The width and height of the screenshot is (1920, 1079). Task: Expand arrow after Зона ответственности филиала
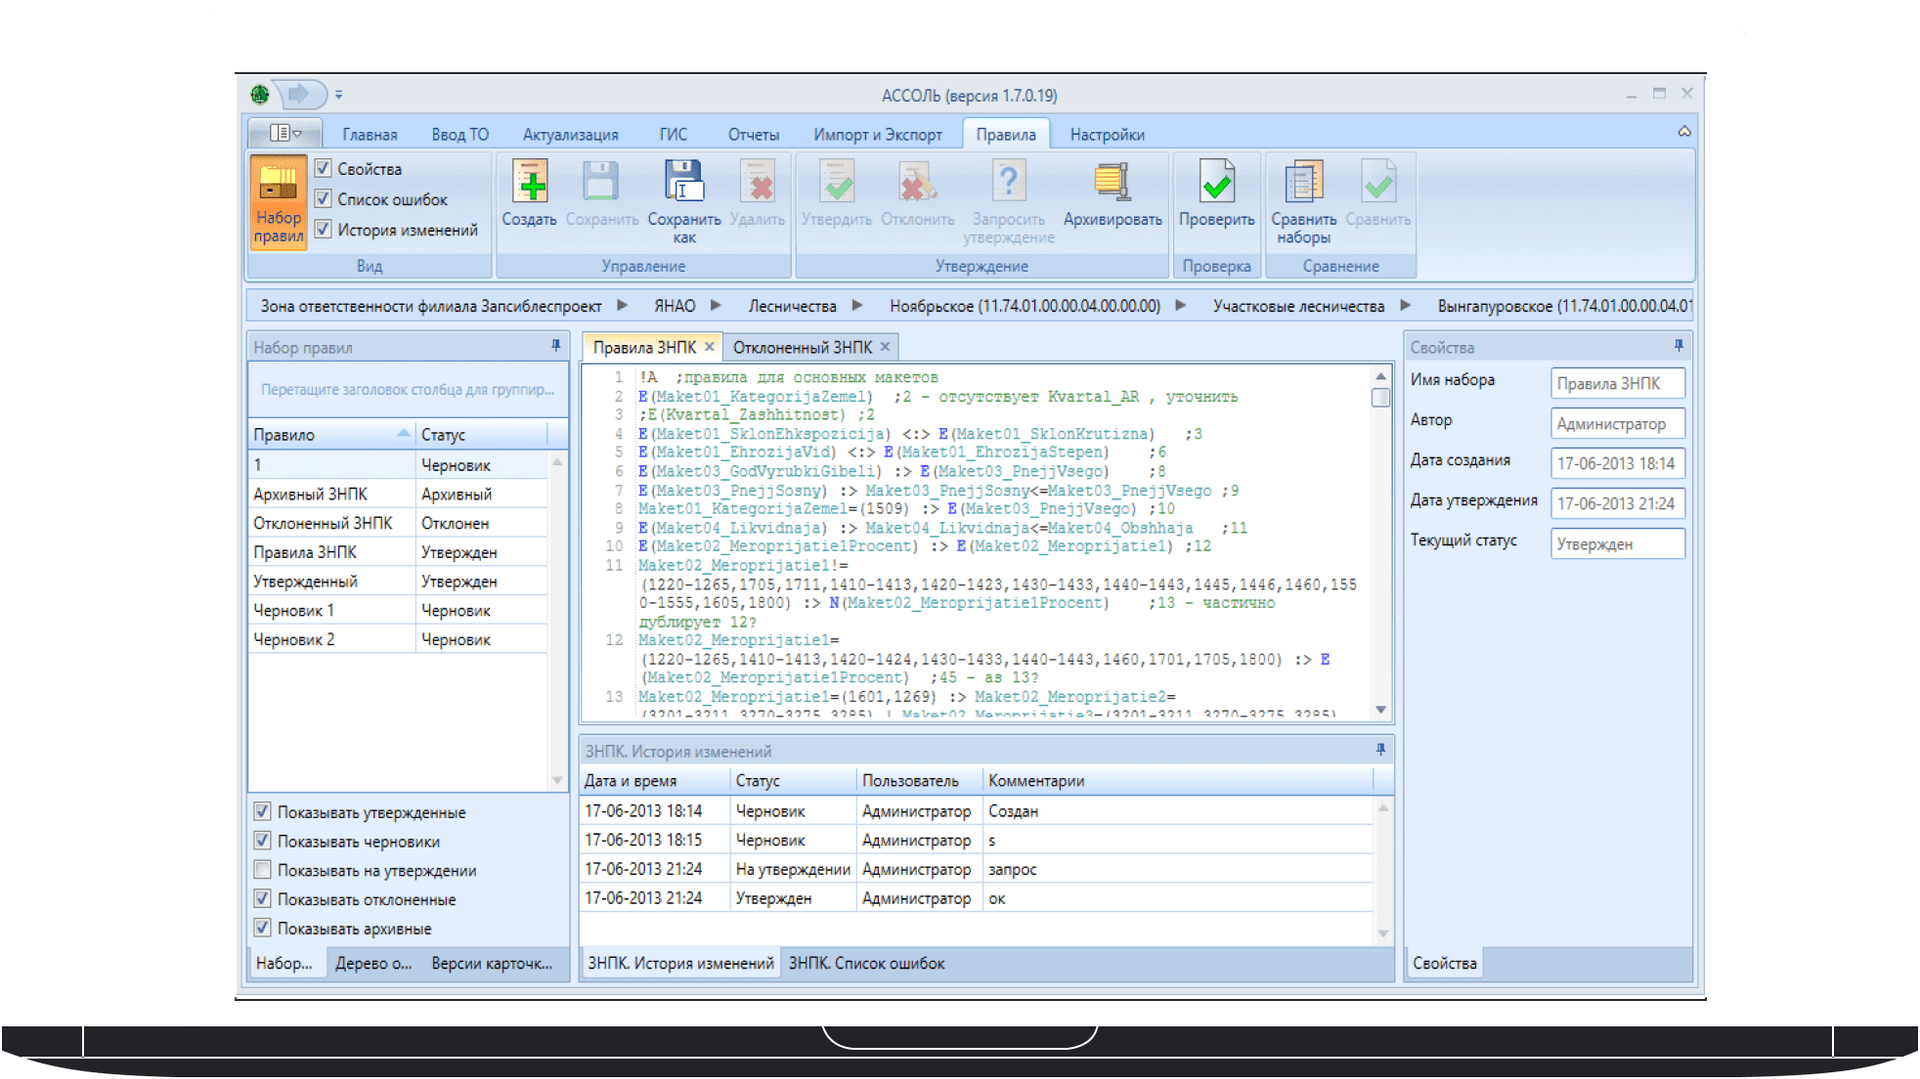pos(622,306)
